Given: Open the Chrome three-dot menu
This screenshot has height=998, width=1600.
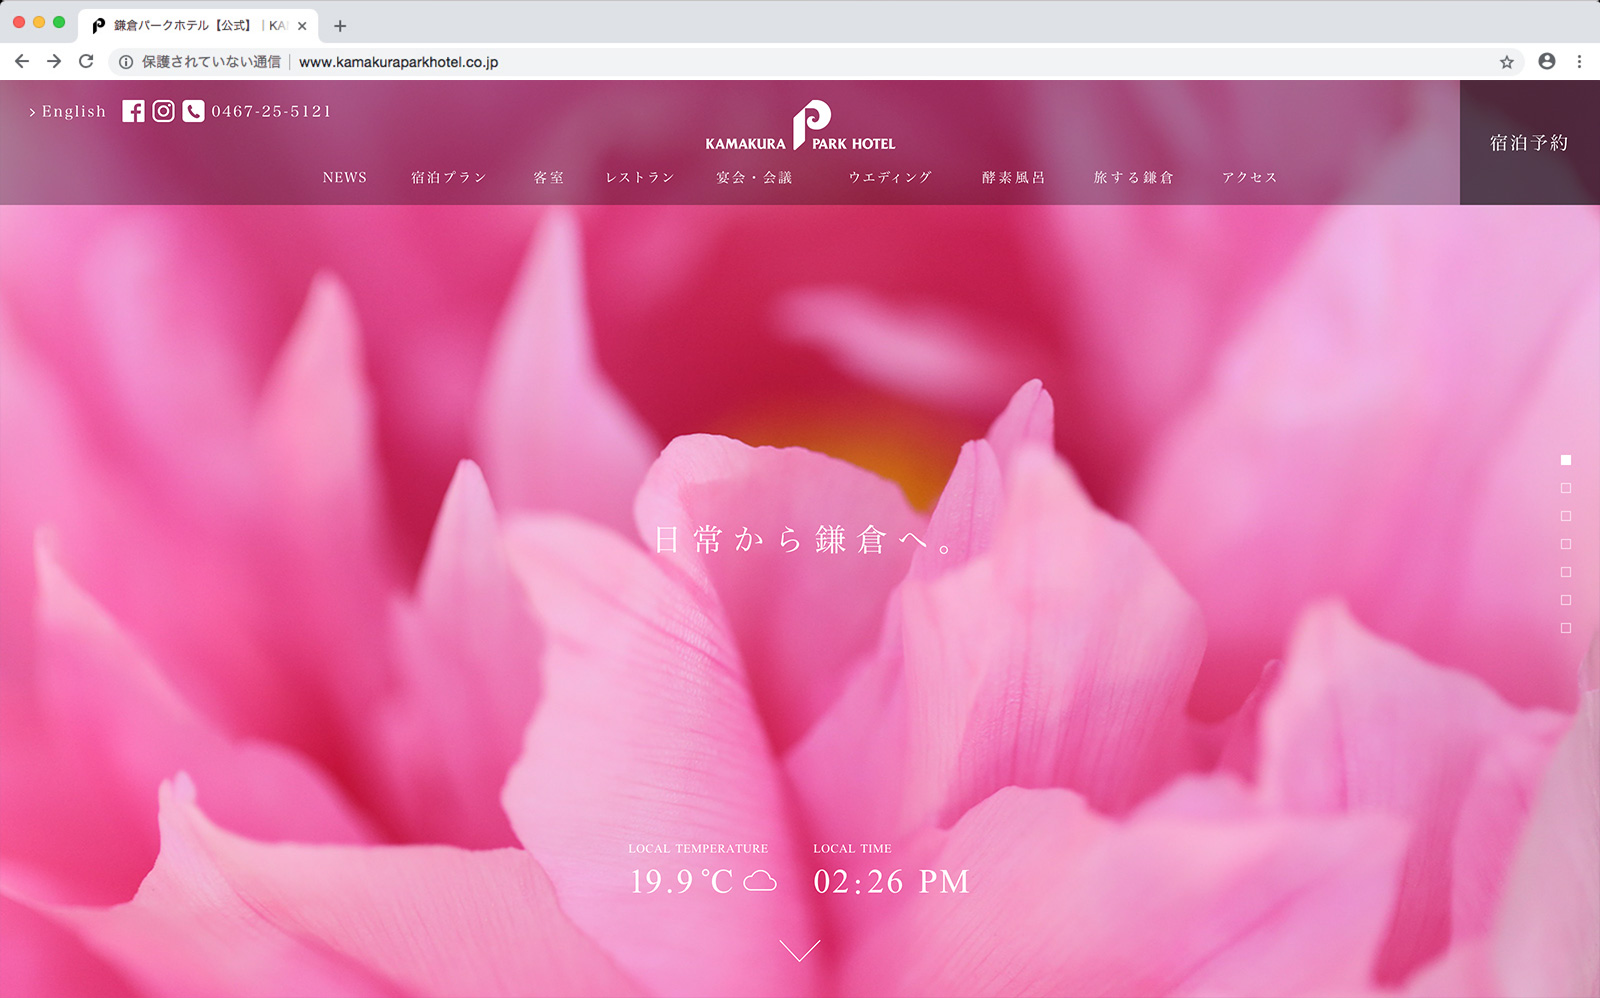Looking at the screenshot, I should point(1579,61).
